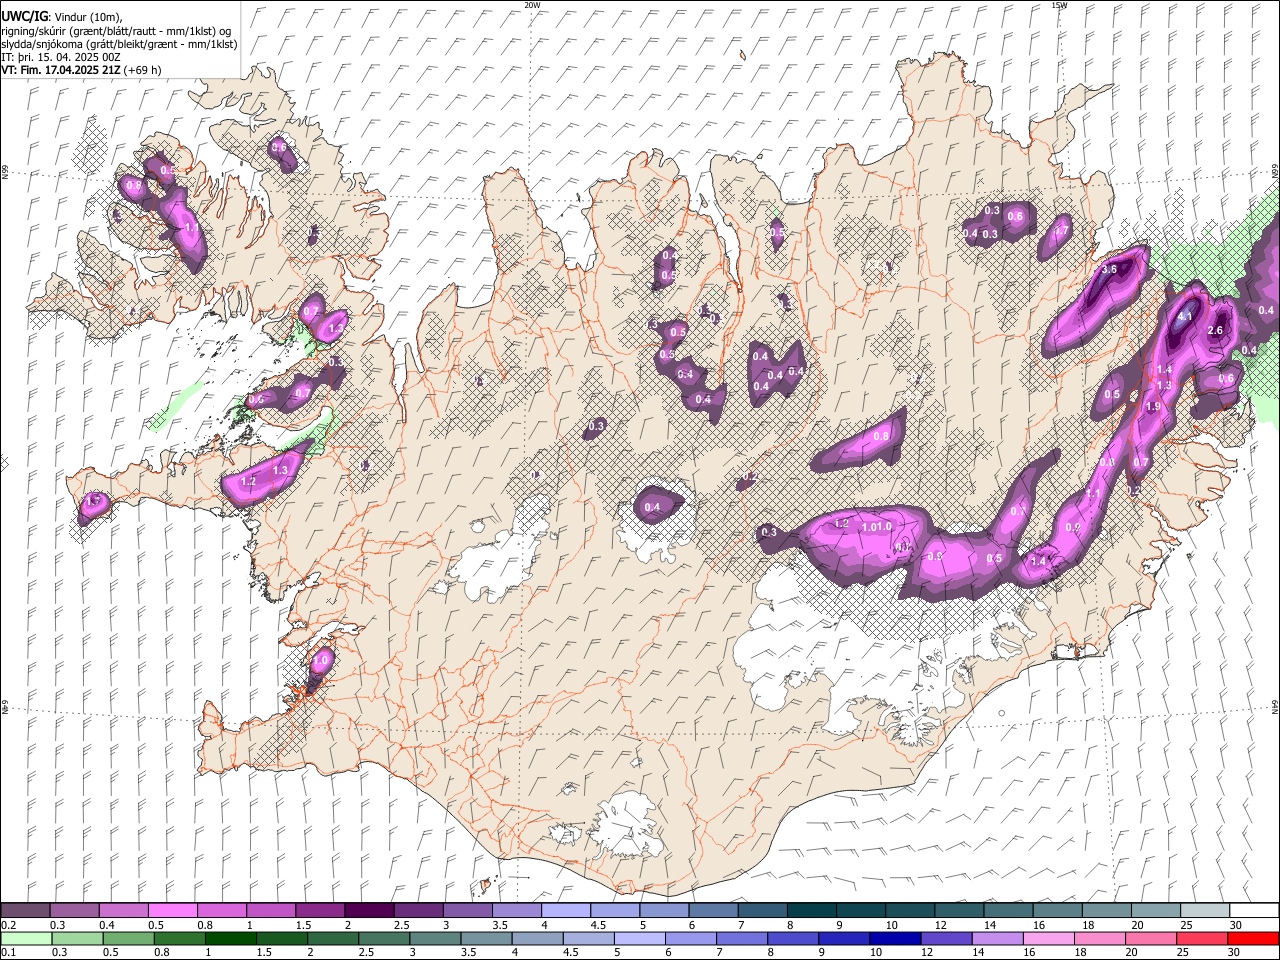The height and width of the screenshot is (960, 1280).
Task: Pick the dark purple 0.2 swatch in snow scale
Action: (25, 911)
